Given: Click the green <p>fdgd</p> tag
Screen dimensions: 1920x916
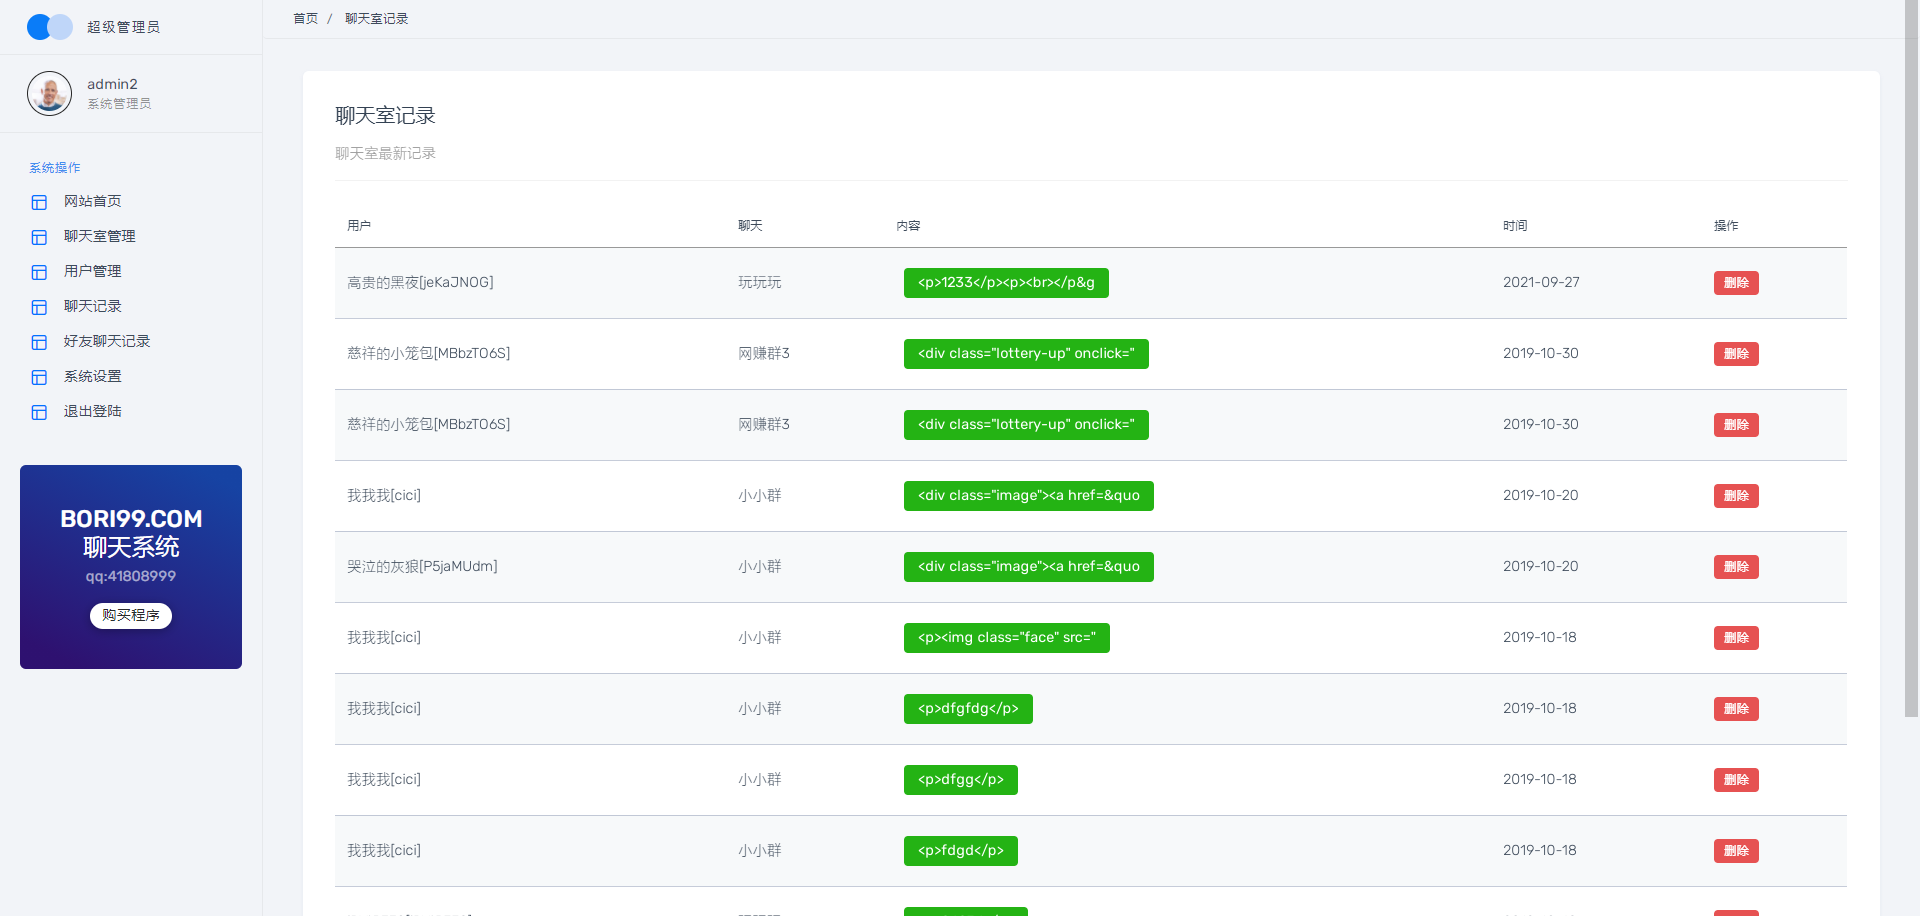Looking at the screenshot, I should click(961, 851).
